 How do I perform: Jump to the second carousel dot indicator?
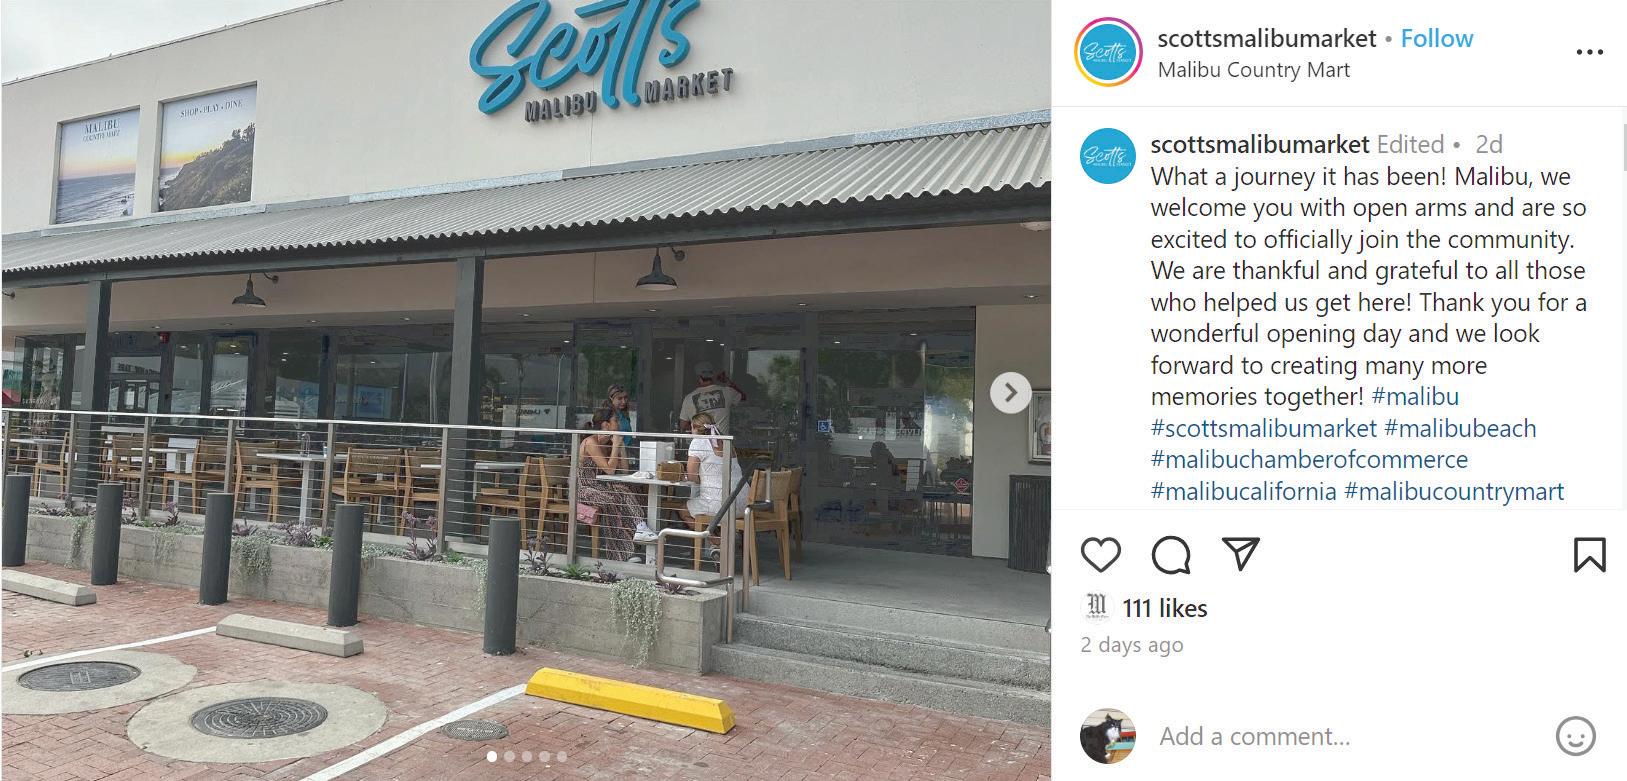[x=509, y=757]
